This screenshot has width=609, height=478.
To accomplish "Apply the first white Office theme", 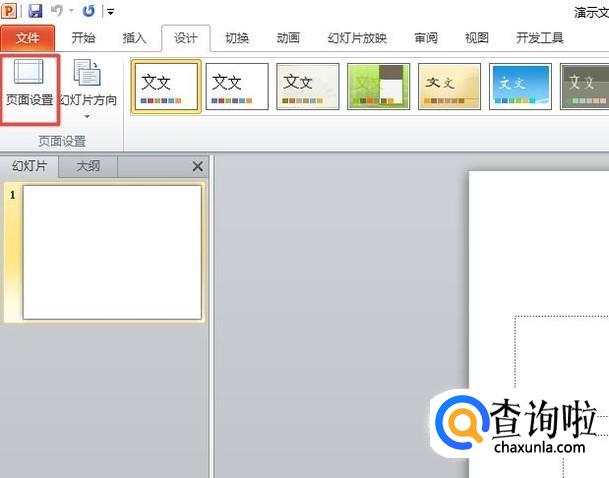I will tap(166, 85).
